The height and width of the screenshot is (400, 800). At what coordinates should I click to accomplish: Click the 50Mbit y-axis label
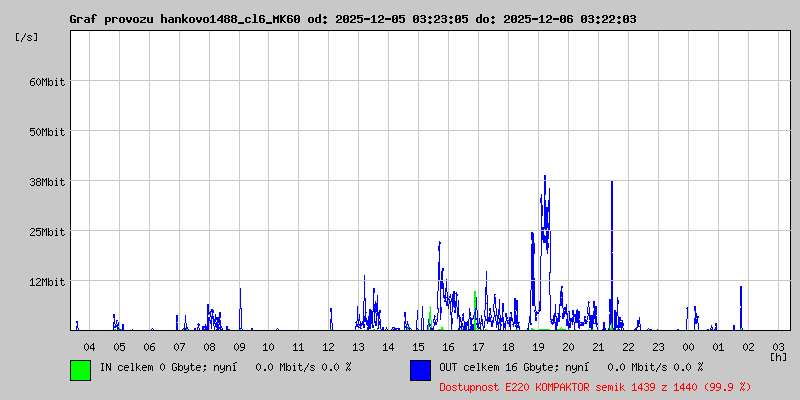[x=46, y=132]
